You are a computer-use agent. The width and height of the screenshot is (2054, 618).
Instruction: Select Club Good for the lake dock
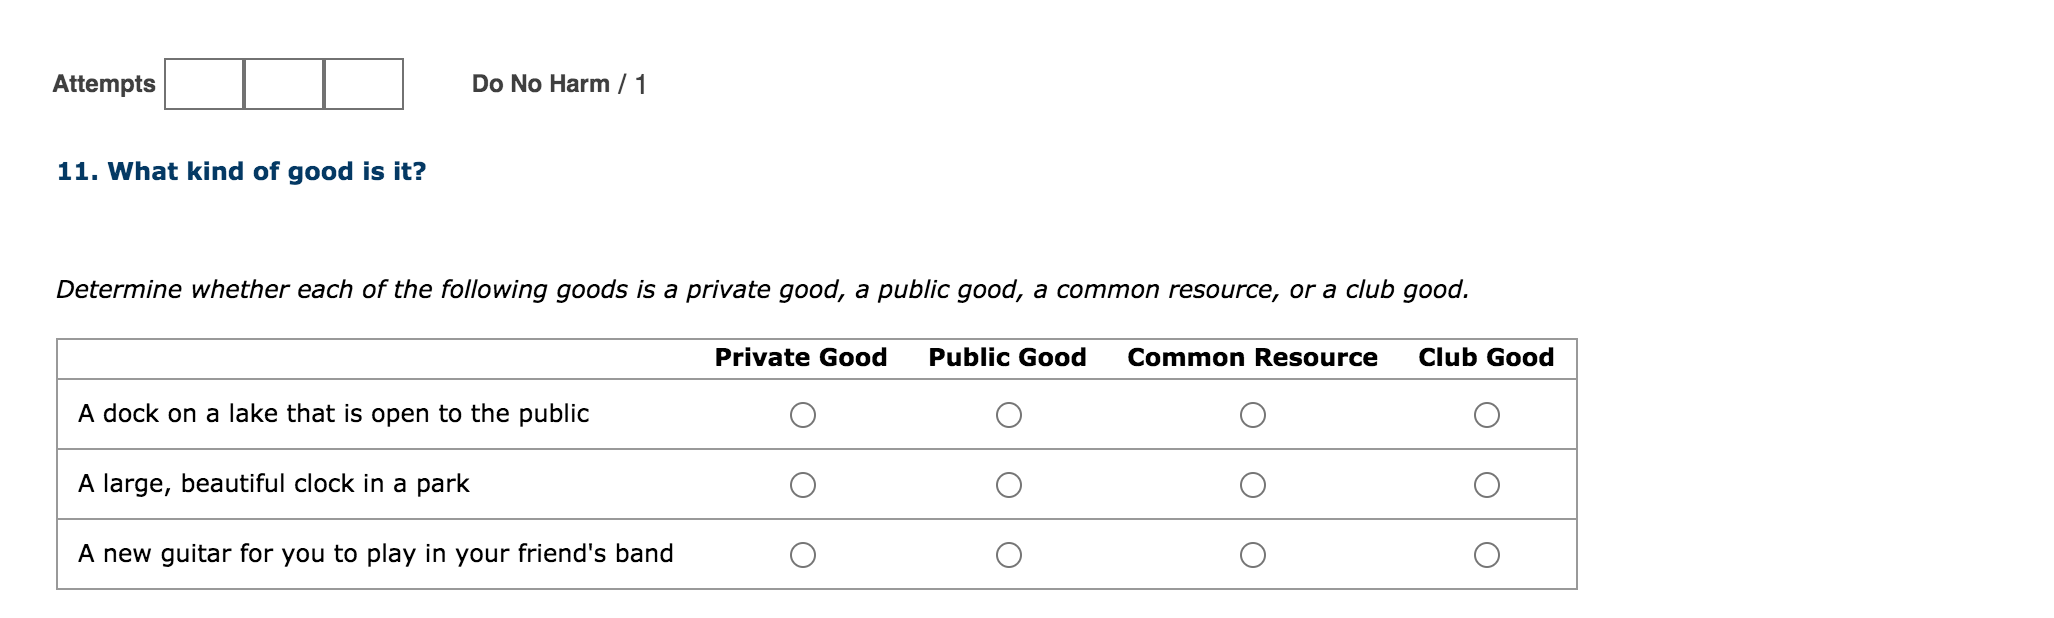click(x=1487, y=413)
